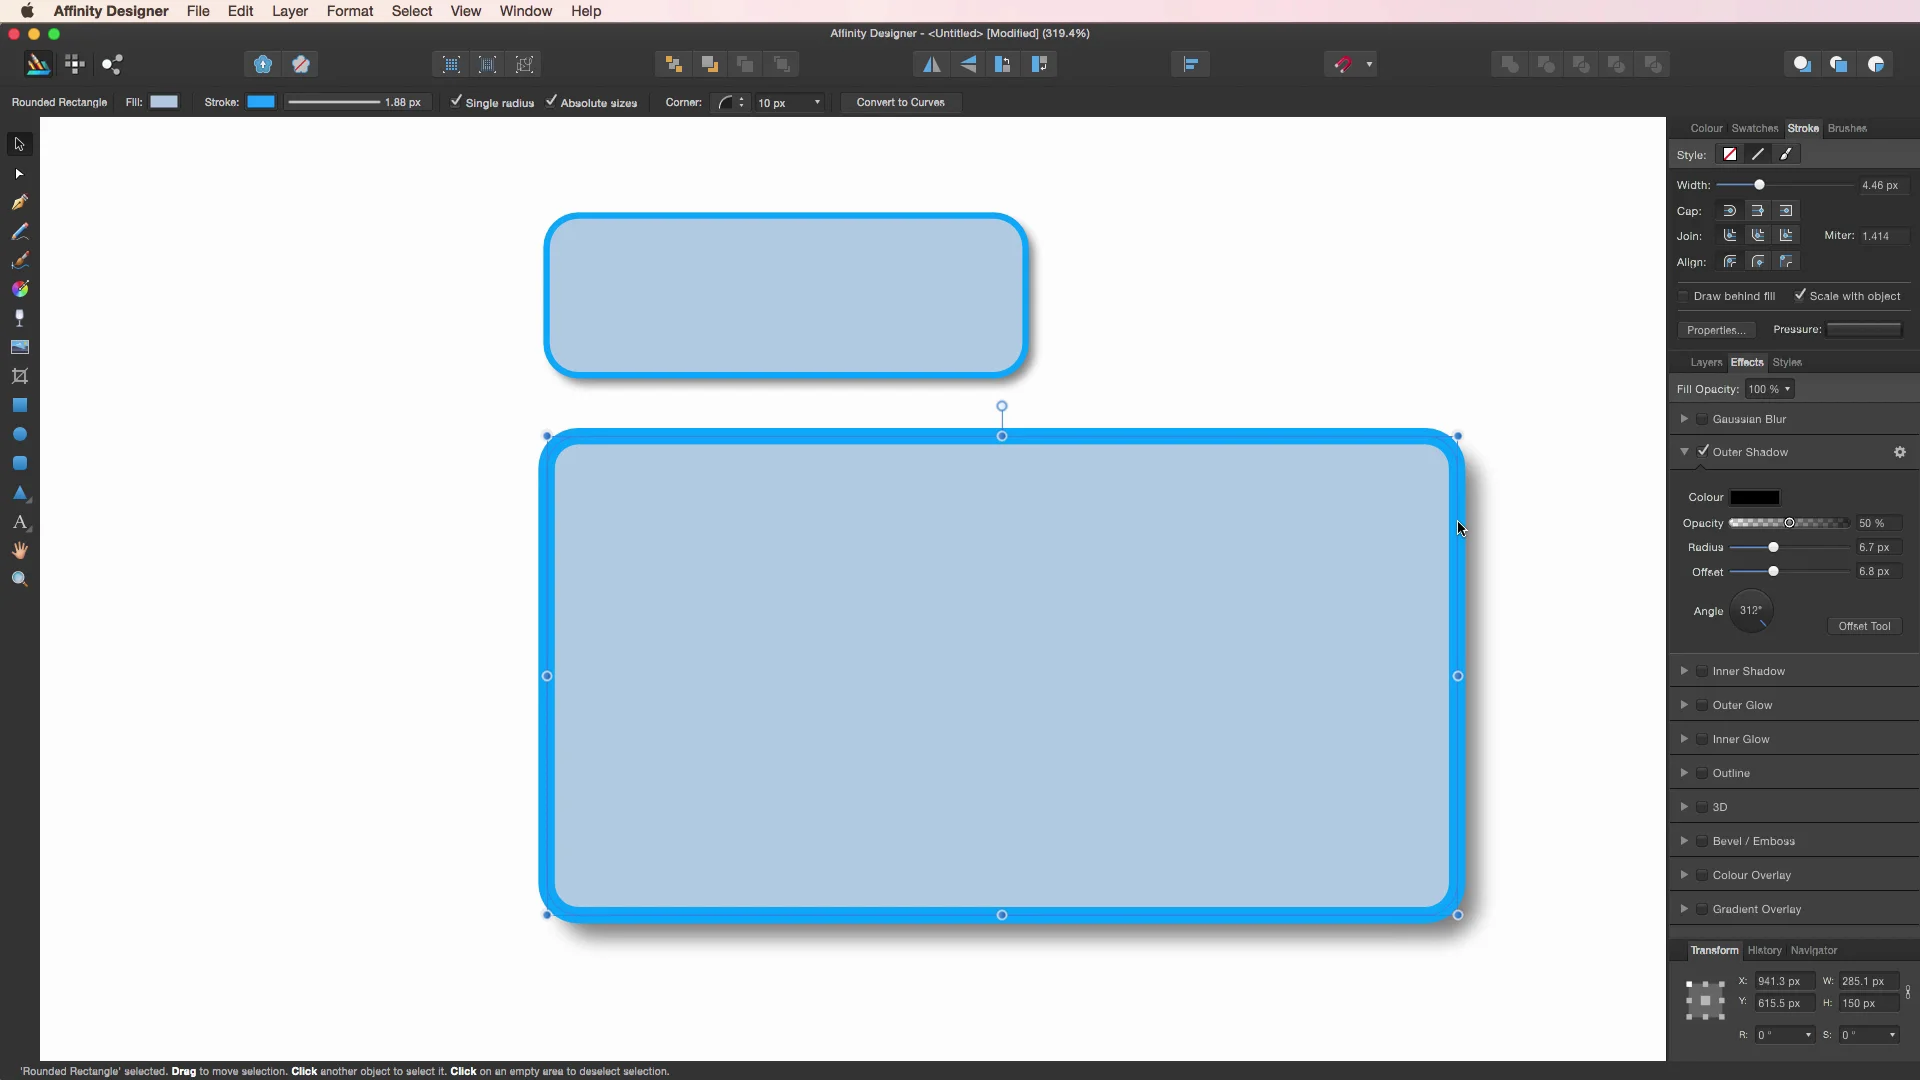The width and height of the screenshot is (1920, 1080).
Task: Click Flip Horizontal toolbar icon
Action: tap(931, 65)
